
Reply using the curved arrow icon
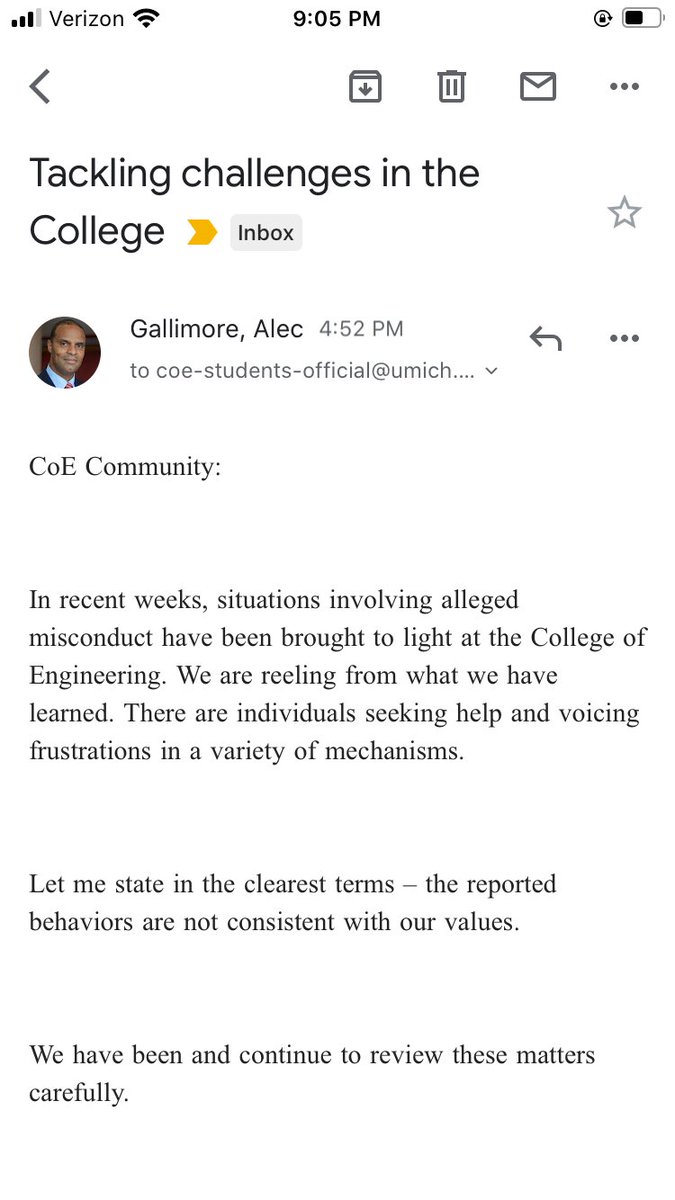(x=545, y=338)
